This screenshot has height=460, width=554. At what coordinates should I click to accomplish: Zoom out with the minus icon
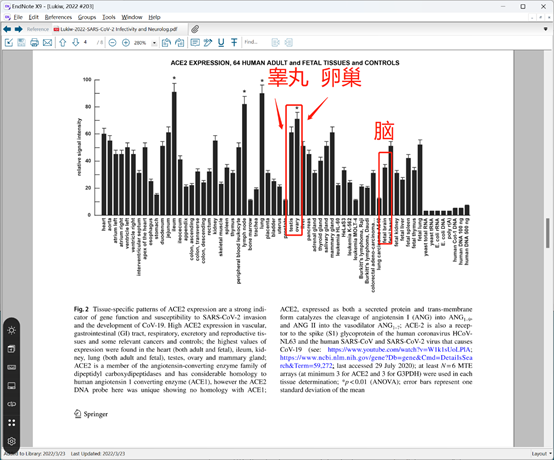coord(112,43)
